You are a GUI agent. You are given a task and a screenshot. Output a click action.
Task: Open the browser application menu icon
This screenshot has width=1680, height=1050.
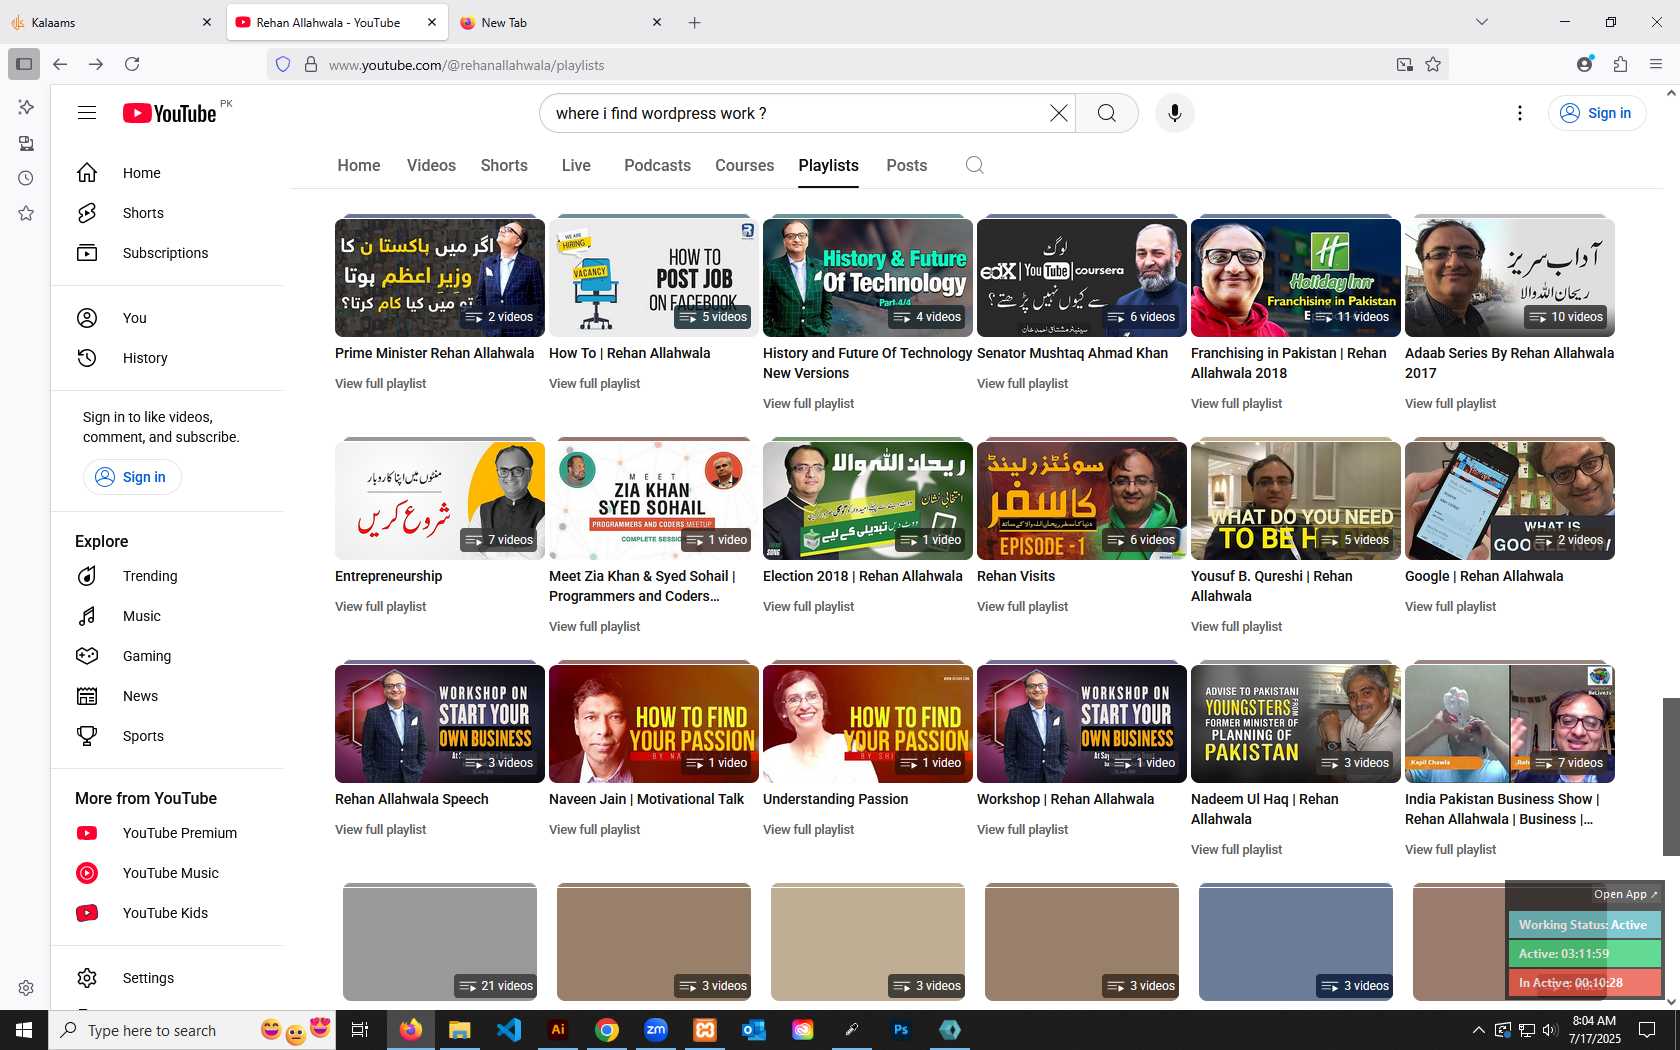point(1656,64)
